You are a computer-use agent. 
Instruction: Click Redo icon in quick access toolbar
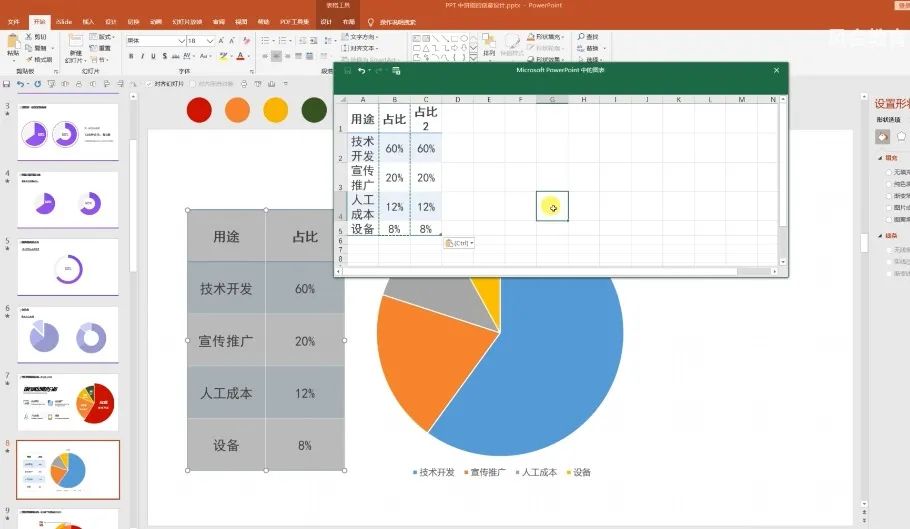pyautogui.click(x=37, y=84)
